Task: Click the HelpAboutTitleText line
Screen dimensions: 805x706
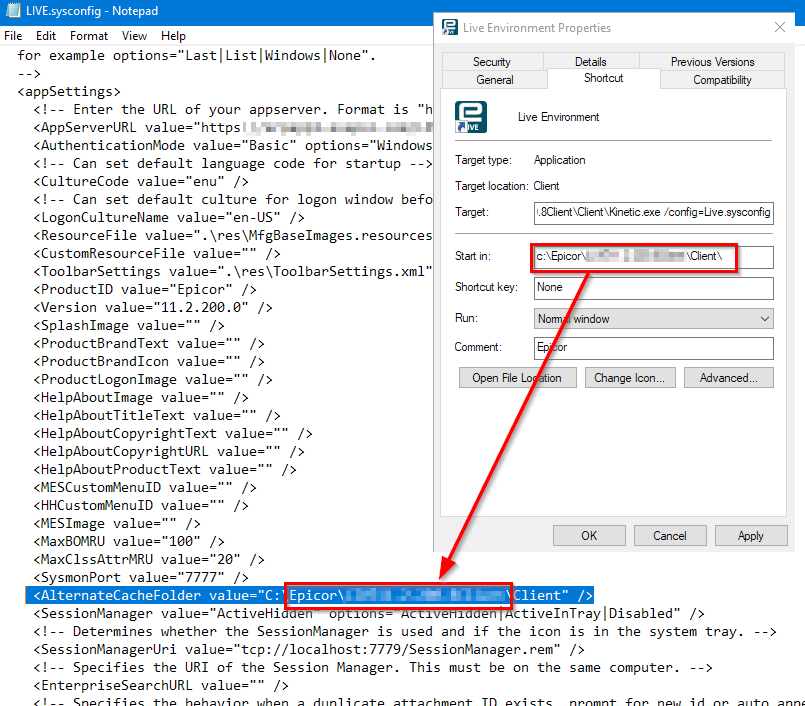Action: tap(157, 415)
